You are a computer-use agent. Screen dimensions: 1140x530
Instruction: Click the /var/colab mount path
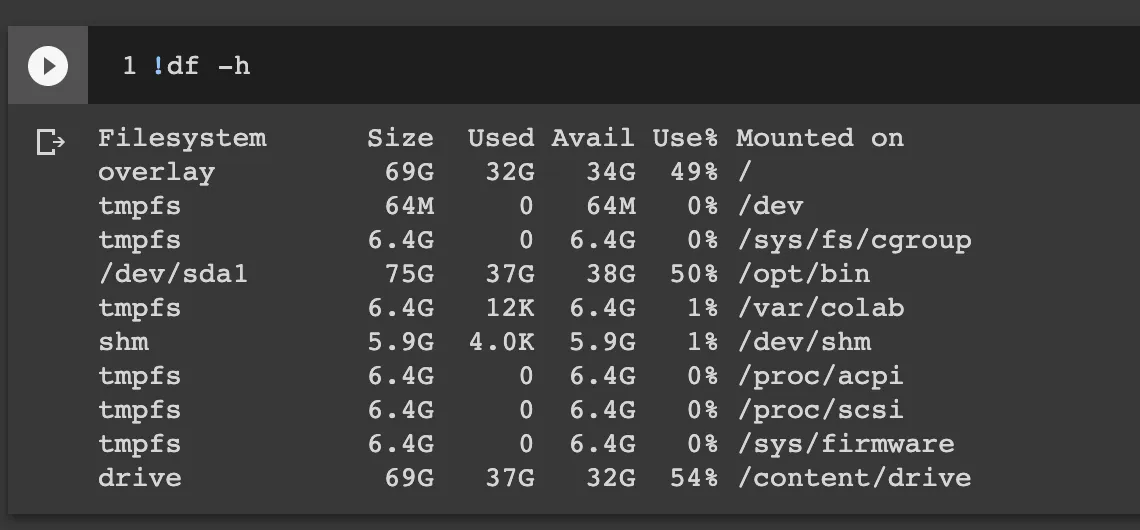pyautogui.click(x=820, y=308)
